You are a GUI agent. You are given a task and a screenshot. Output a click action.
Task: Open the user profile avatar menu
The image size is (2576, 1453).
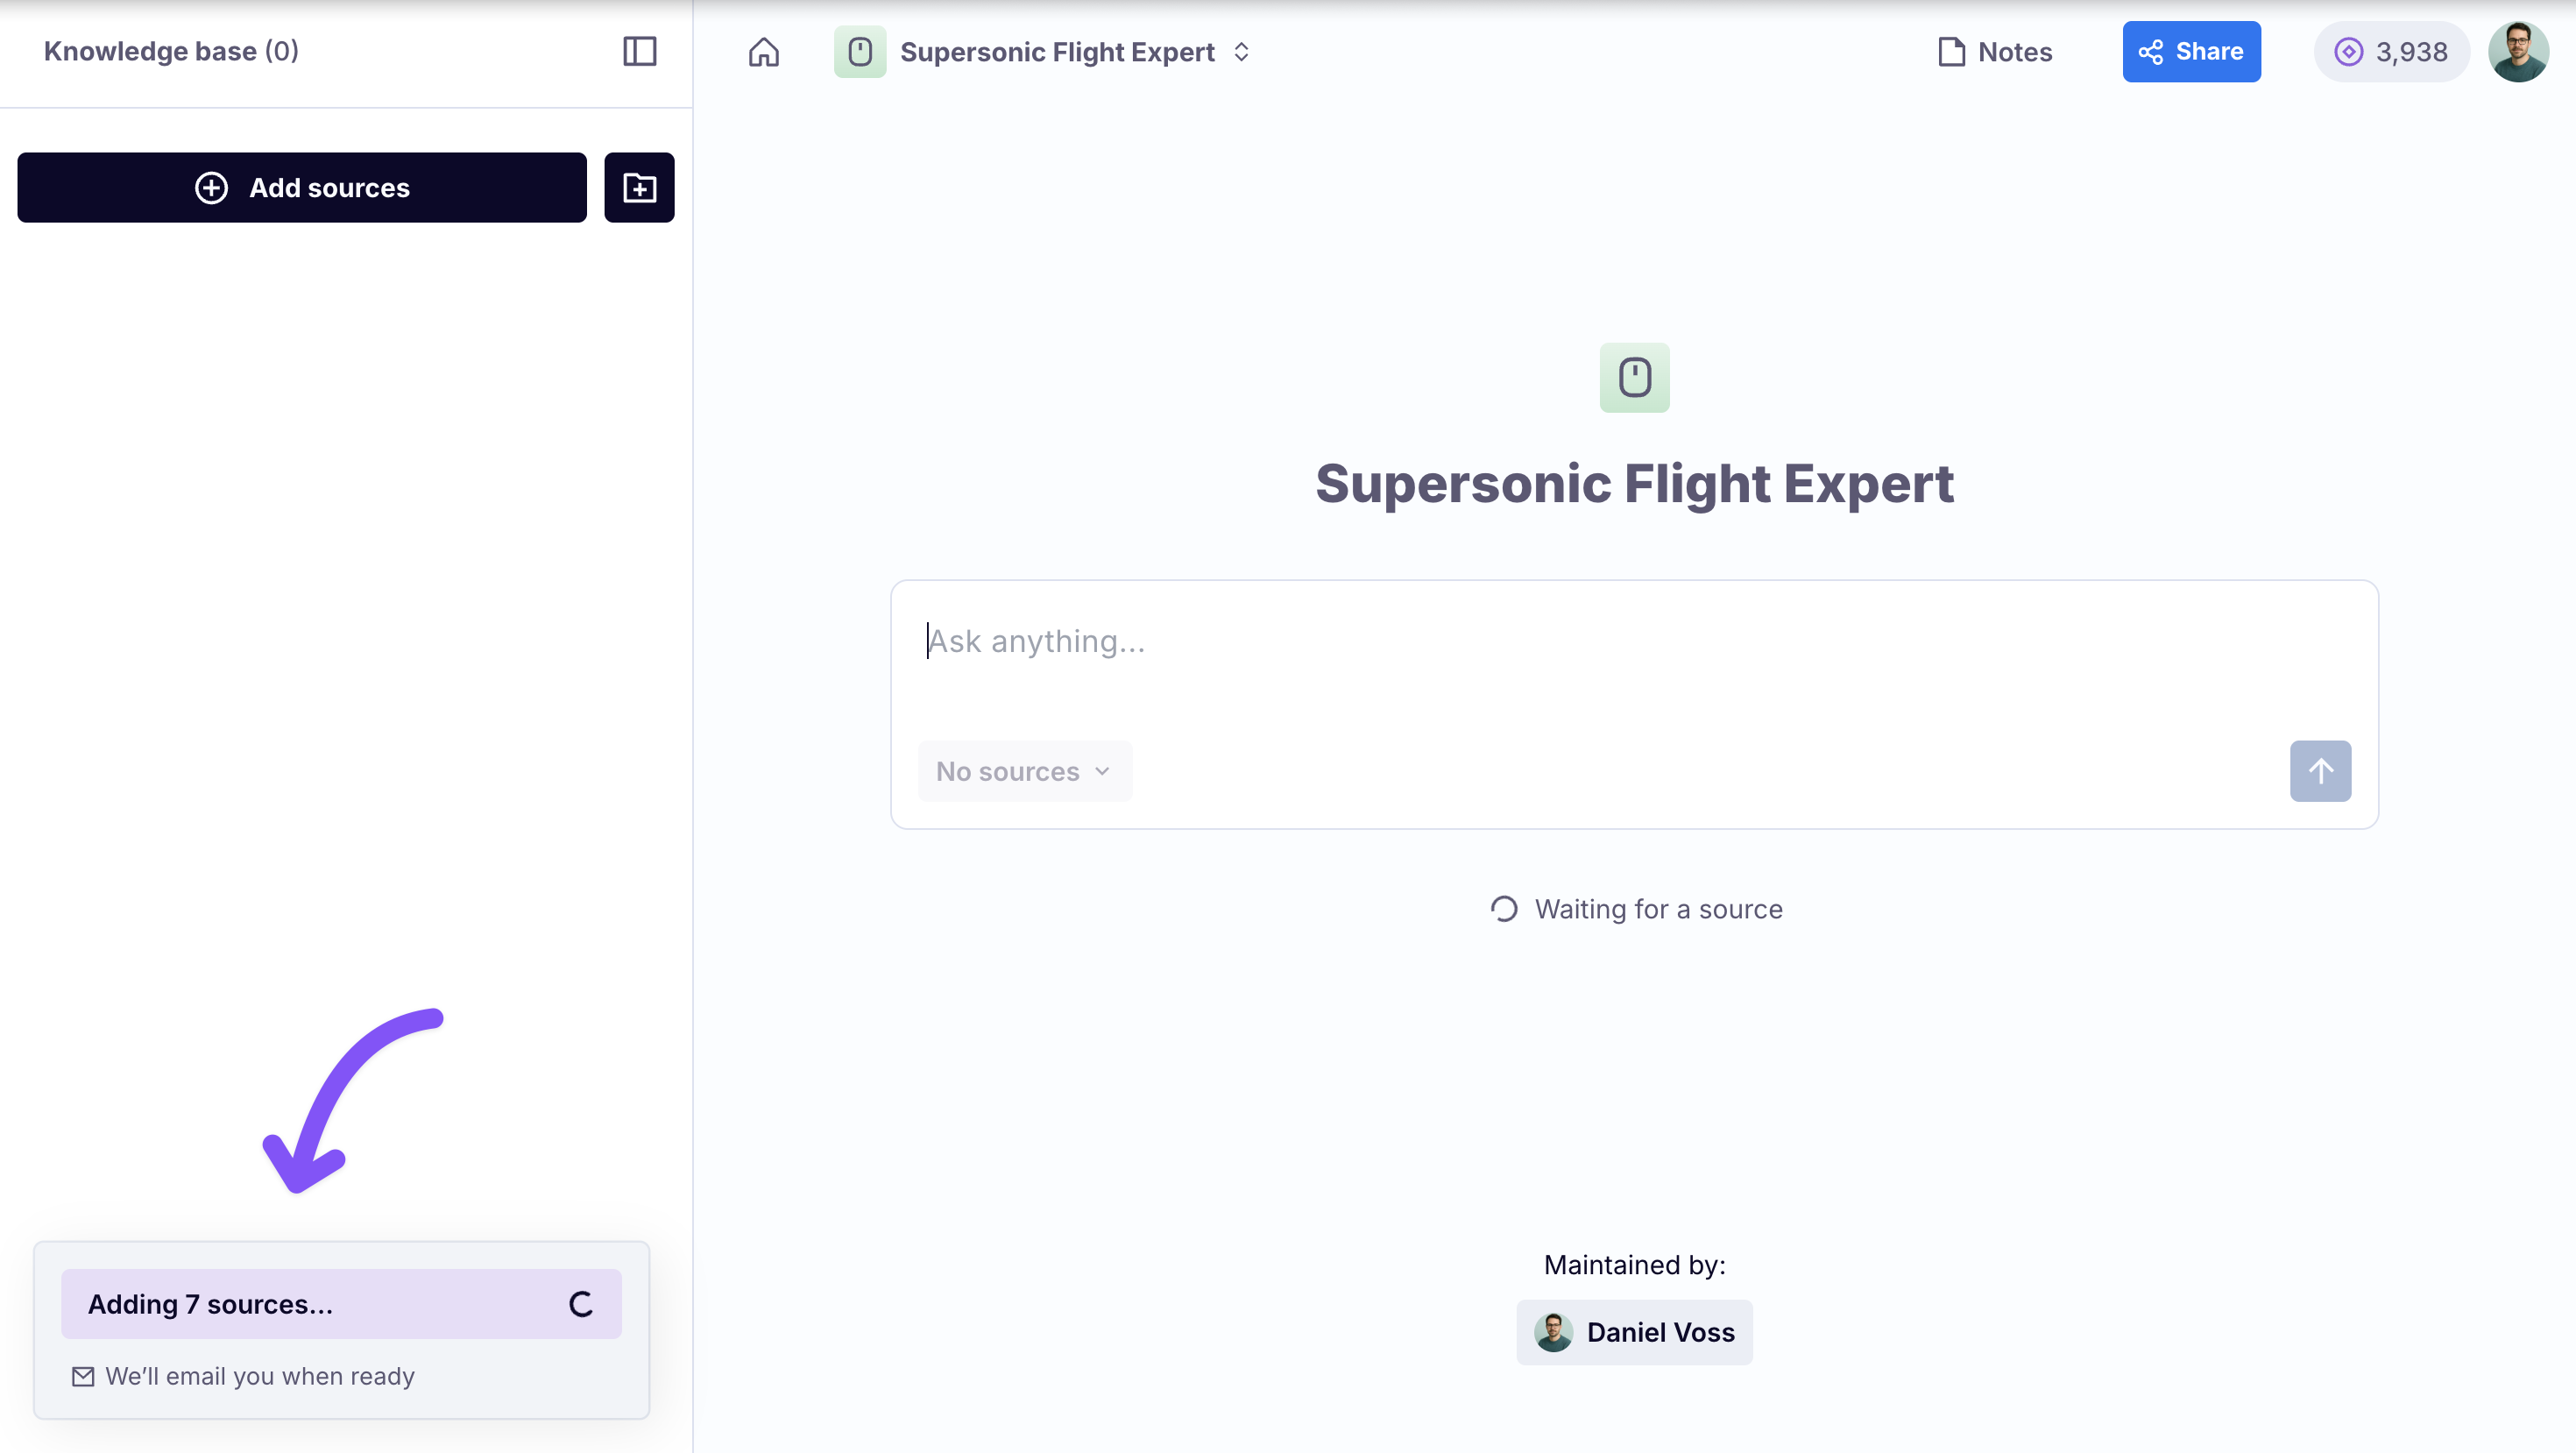point(2517,51)
